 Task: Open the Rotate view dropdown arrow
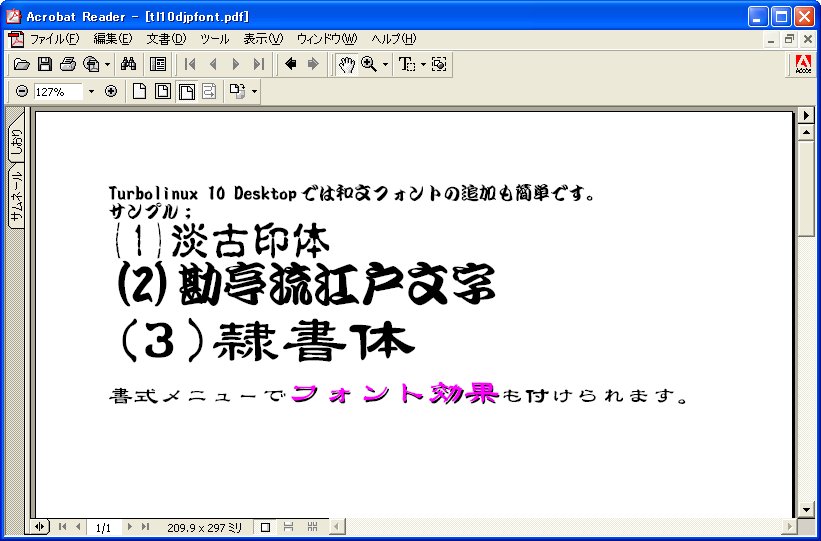click(254, 92)
